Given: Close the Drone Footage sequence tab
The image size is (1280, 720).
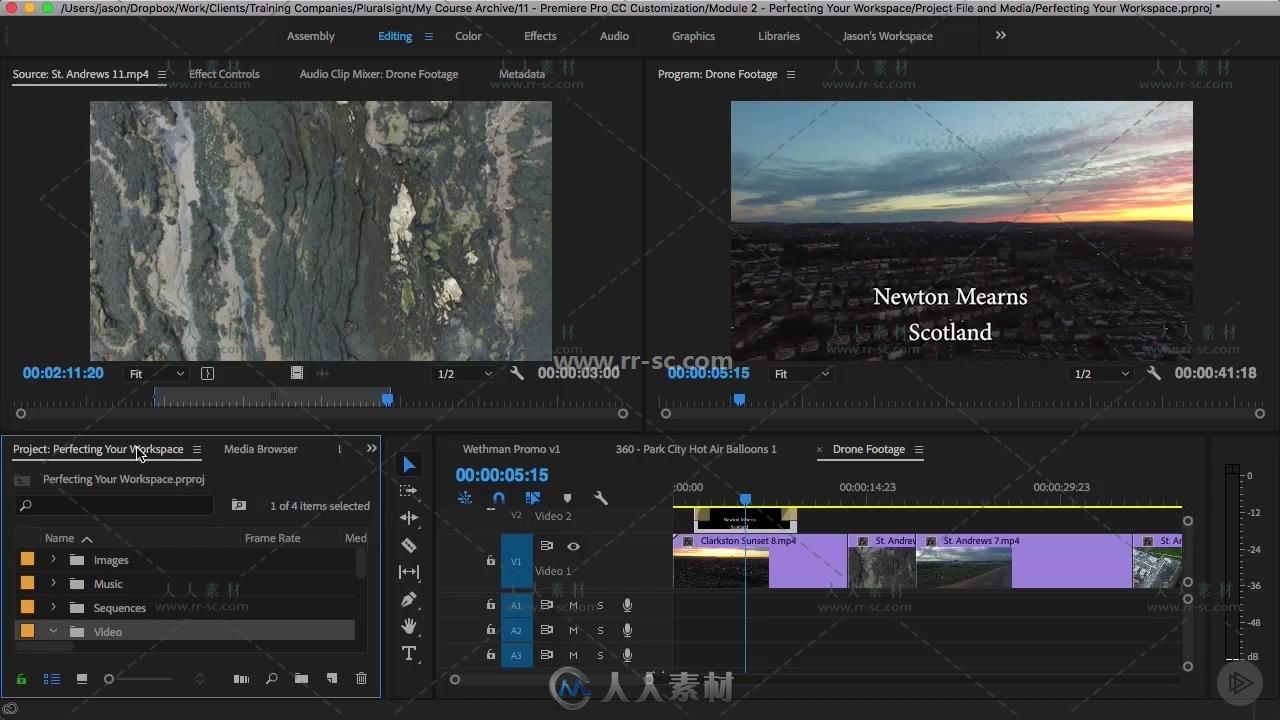Looking at the screenshot, I should (x=820, y=449).
